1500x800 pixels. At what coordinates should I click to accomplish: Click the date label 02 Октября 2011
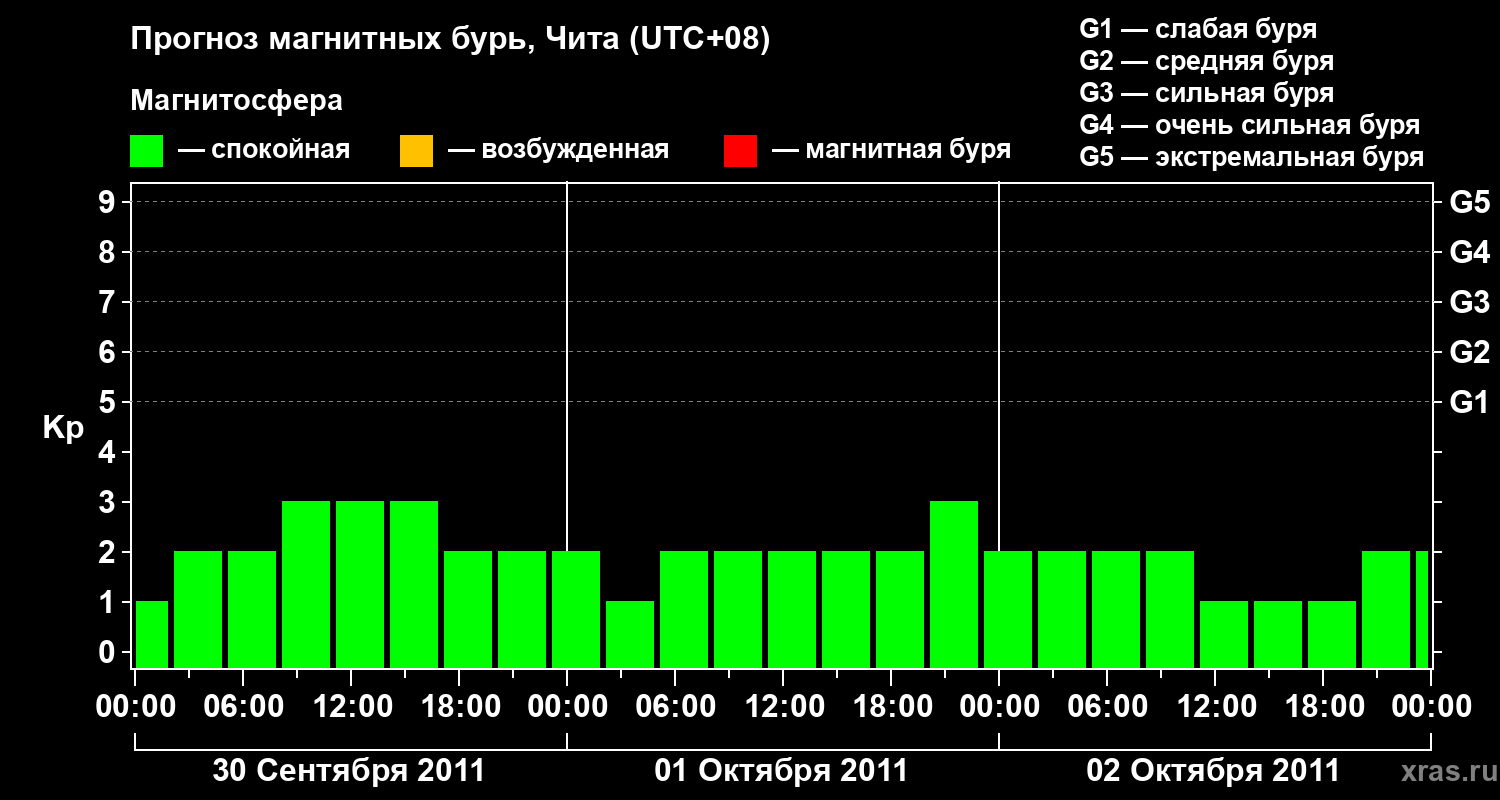click(x=1213, y=771)
